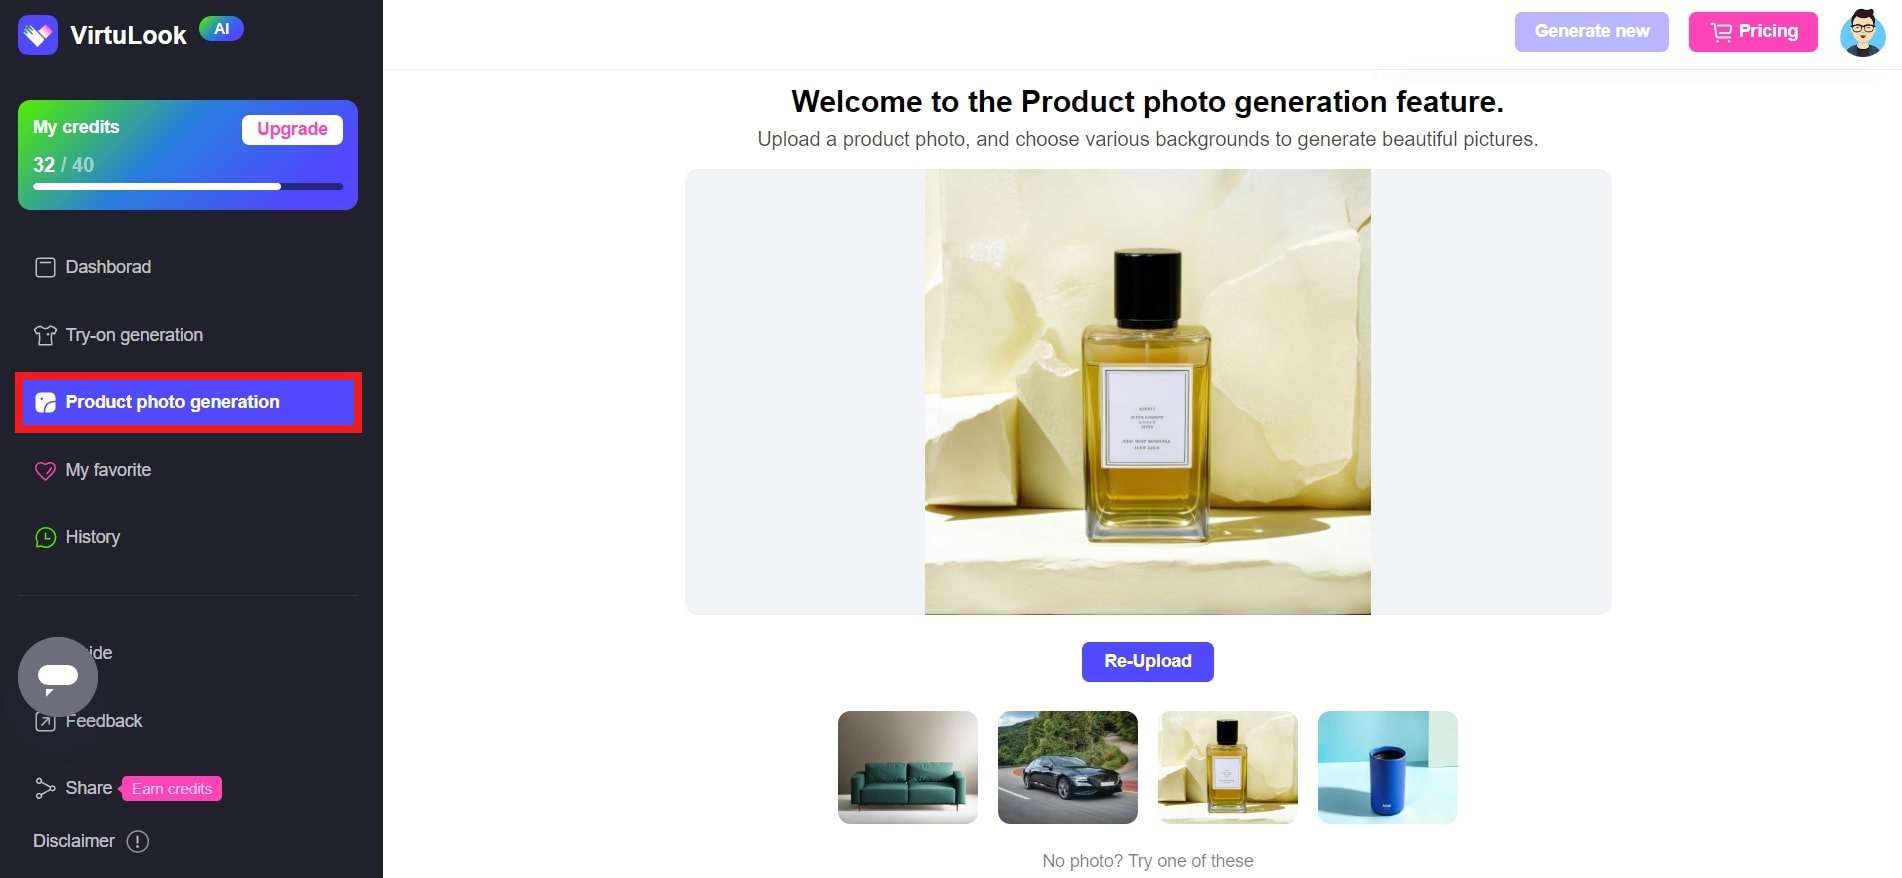The image size is (1902, 878).
Task: Click the Feedback external link icon
Action: 45,721
